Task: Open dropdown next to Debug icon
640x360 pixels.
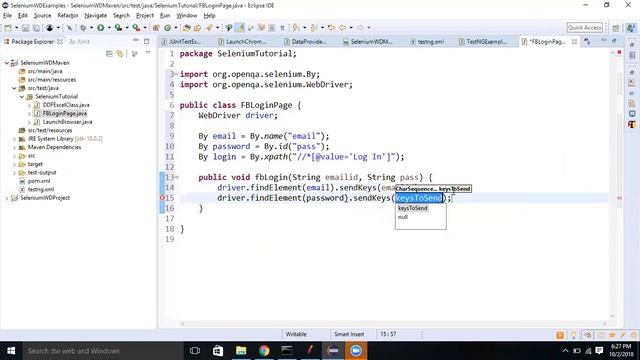Action: 91,28
